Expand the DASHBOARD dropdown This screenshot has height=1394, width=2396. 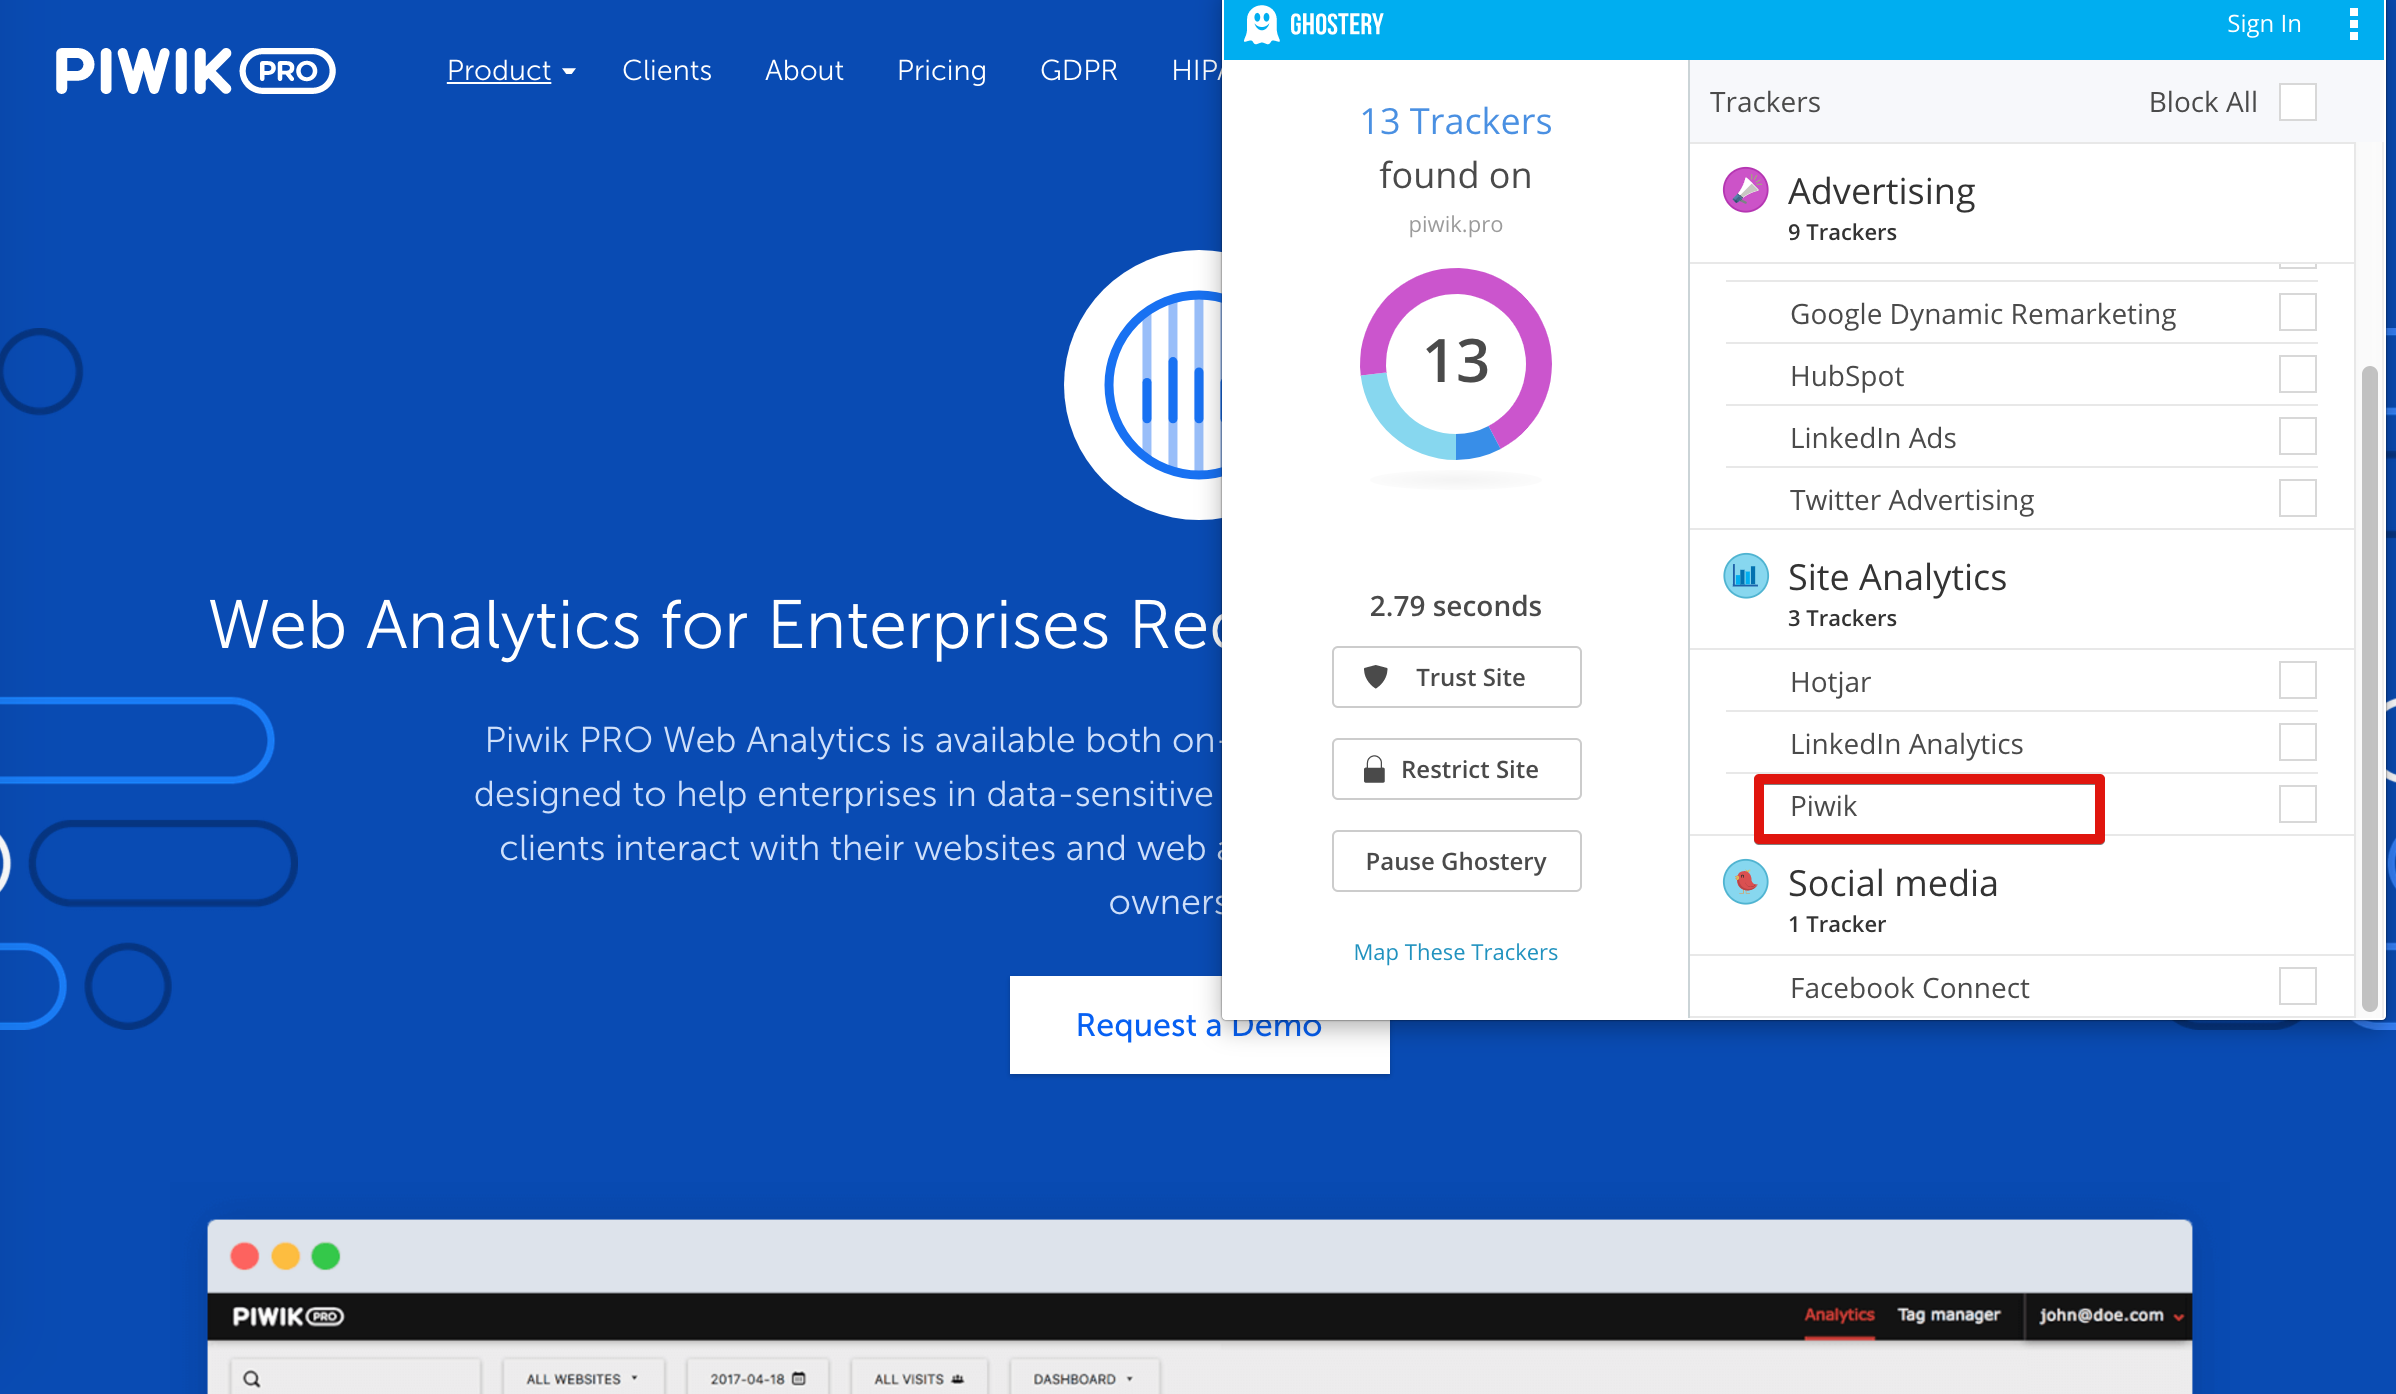tap(1084, 1379)
